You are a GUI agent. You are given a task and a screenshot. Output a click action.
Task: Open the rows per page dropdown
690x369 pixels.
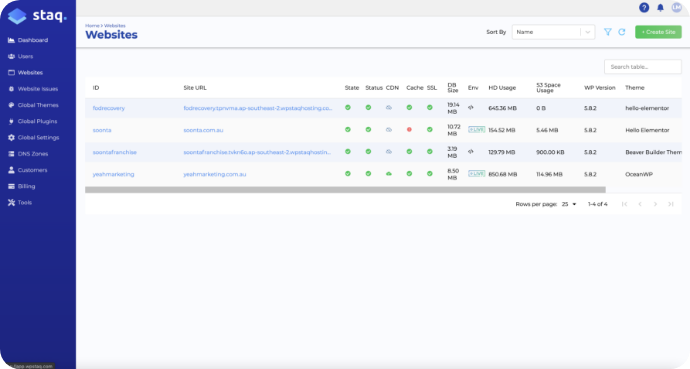click(569, 204)
